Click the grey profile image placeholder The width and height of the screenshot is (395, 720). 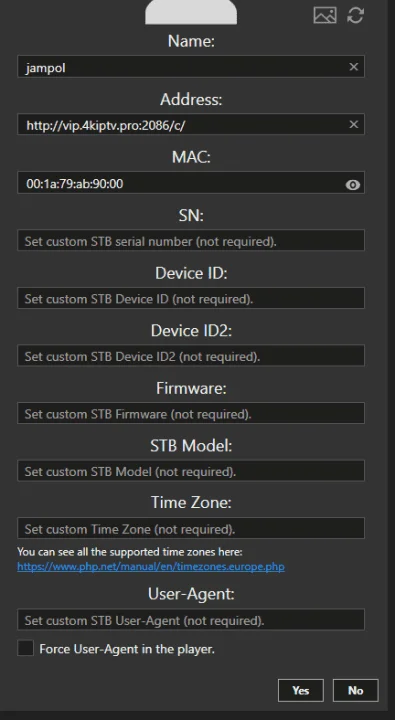click(x=191, y=12)
